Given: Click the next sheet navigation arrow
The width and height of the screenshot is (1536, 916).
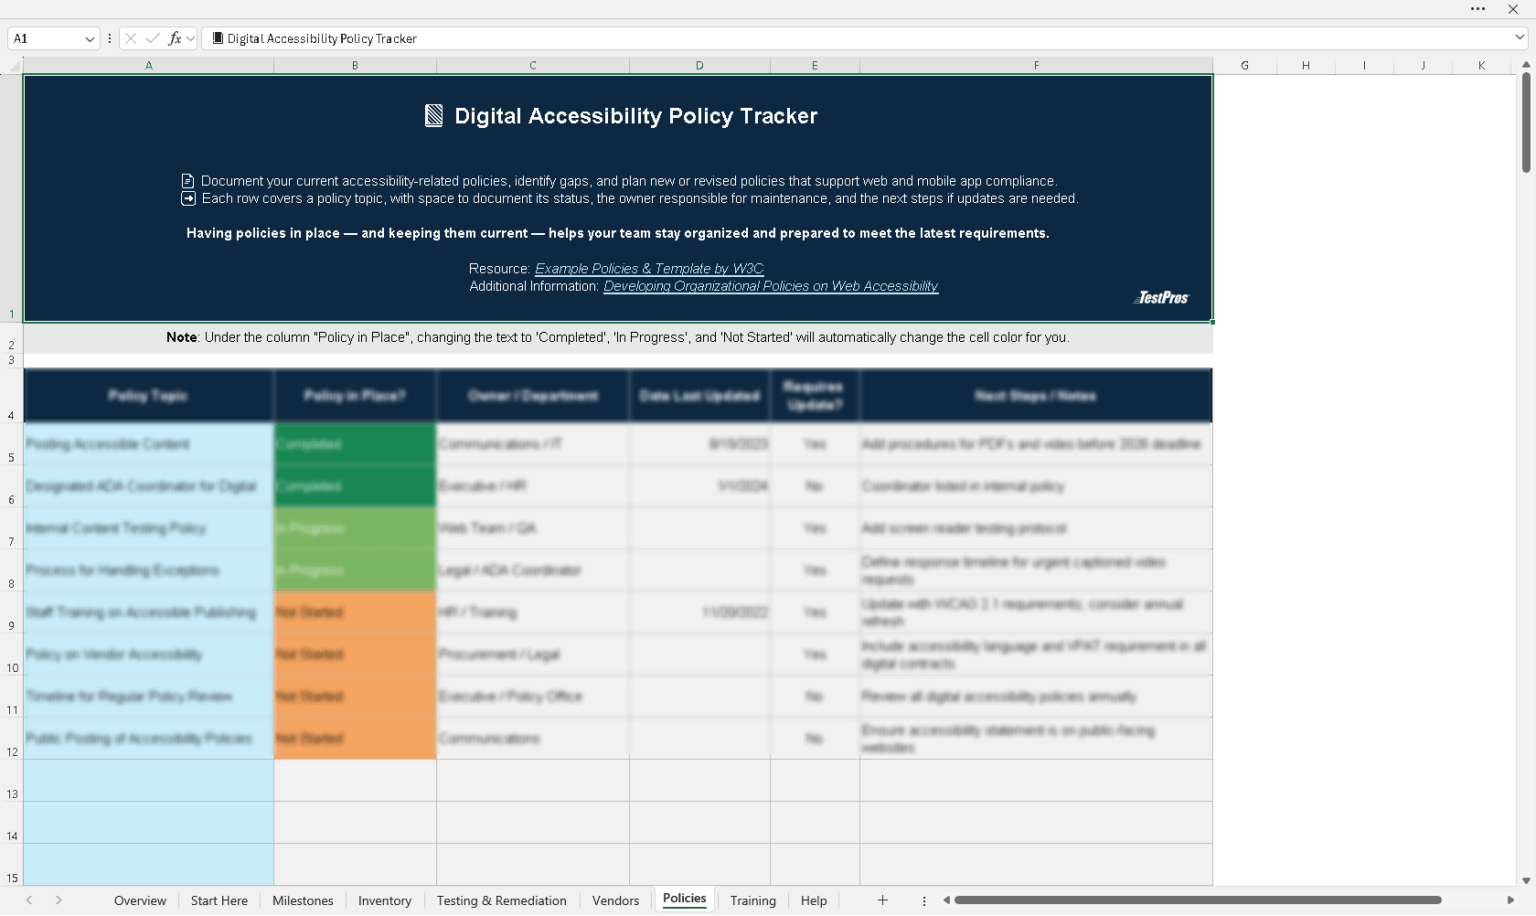Looking at the screenshot, I should tap(59, 900).
